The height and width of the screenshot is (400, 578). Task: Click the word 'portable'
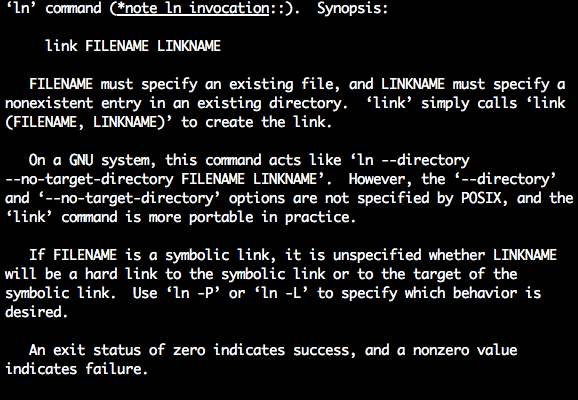[x=221, y=218]
